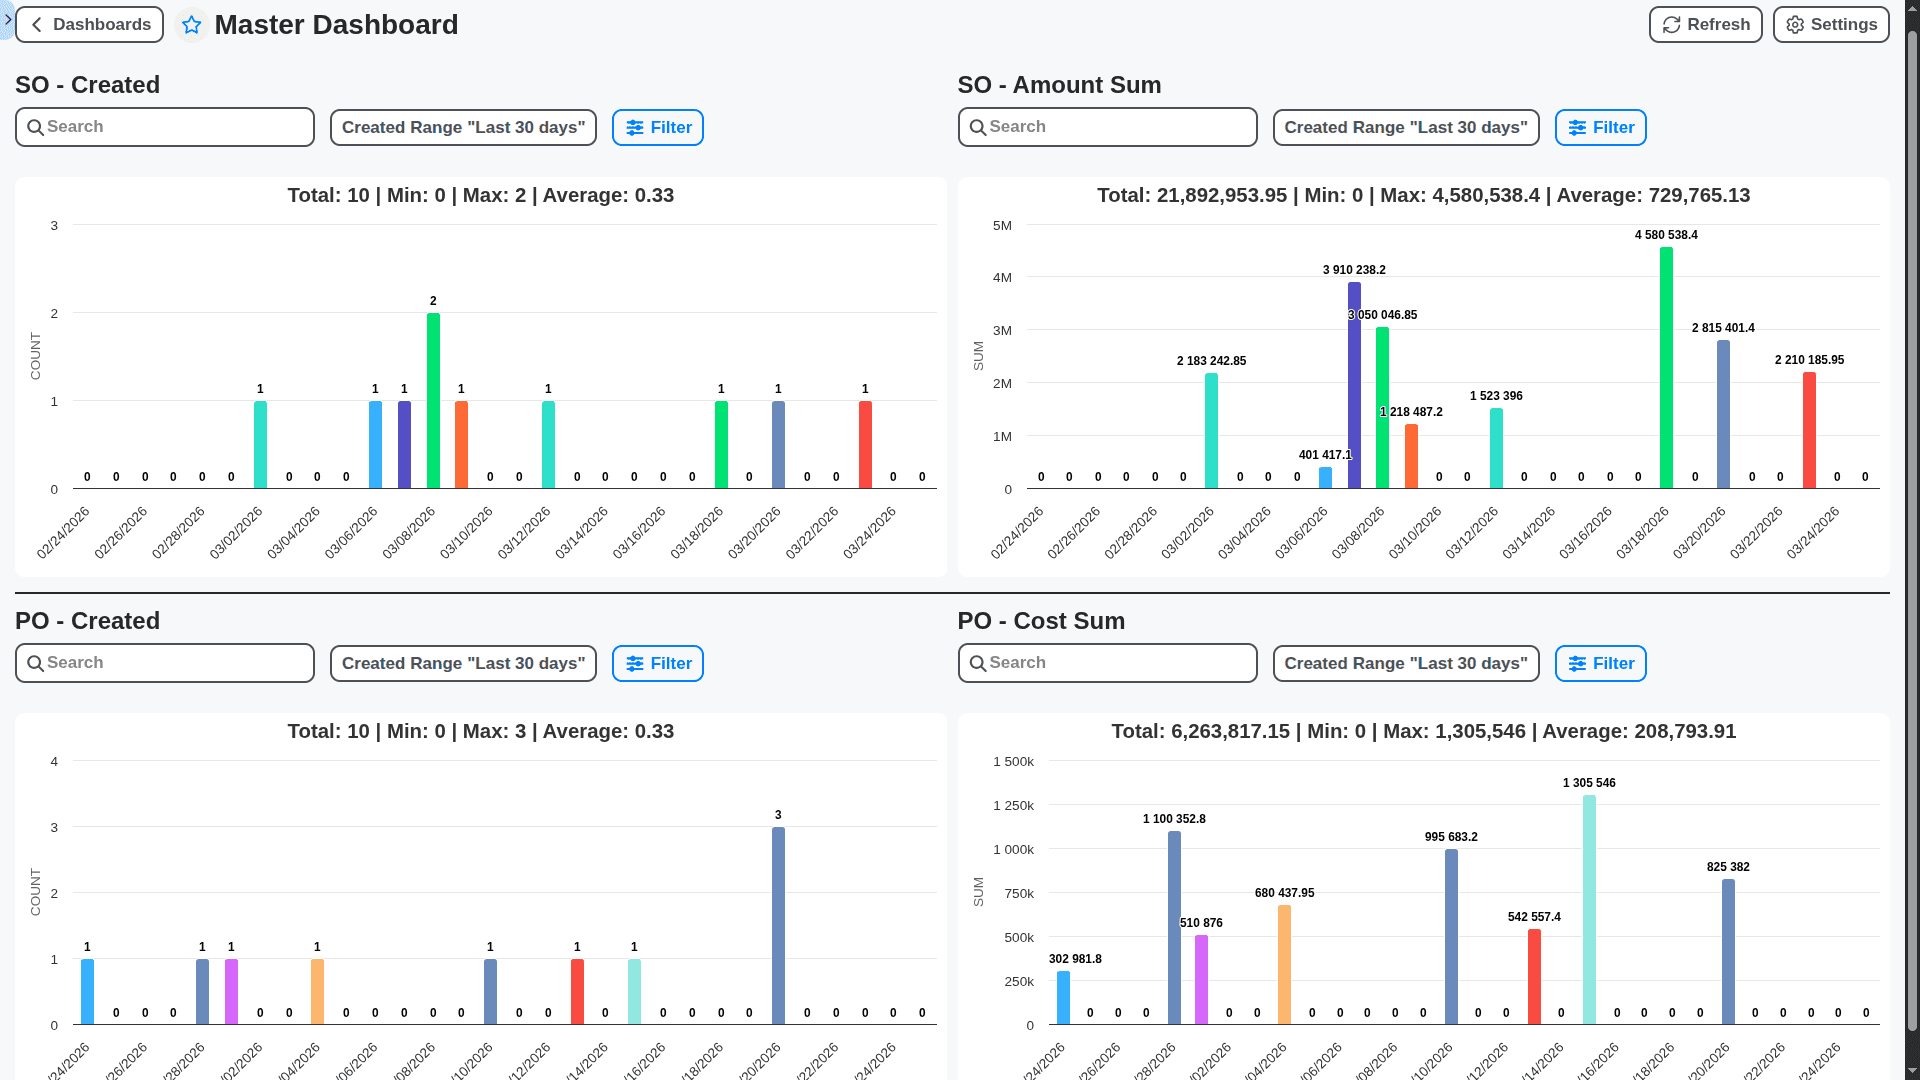Open Created Range dropdown in SO - Amount Sum
Image resolution: width=1920 pixels, height=1080 pixels.
click(x=1405, y=127)
